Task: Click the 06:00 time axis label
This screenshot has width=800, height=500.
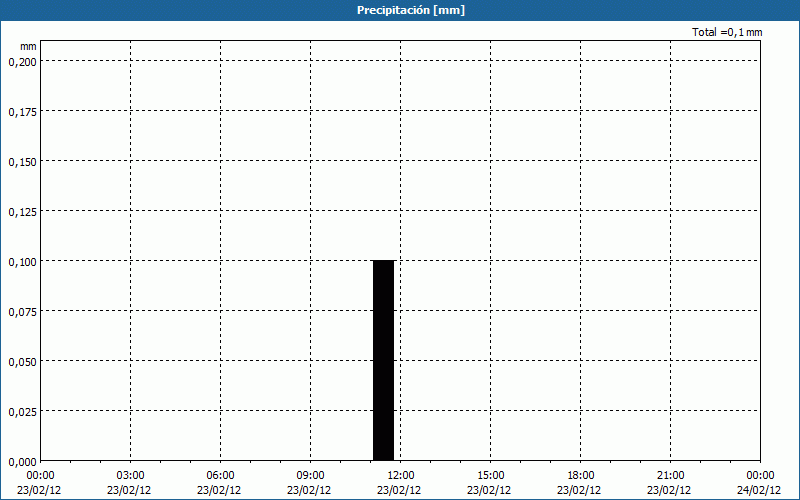Action: click(x=220, y=475)
